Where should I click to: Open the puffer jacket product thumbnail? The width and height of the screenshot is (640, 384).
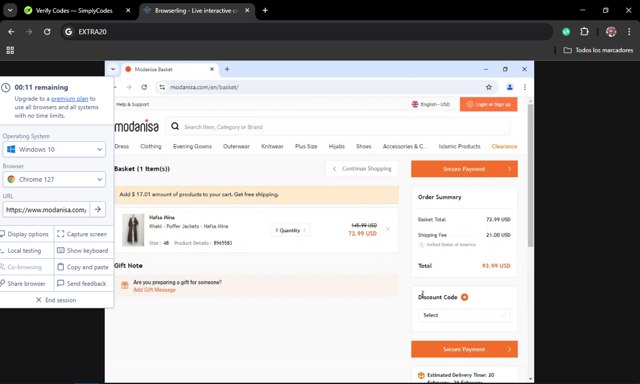tap(133, 230)
